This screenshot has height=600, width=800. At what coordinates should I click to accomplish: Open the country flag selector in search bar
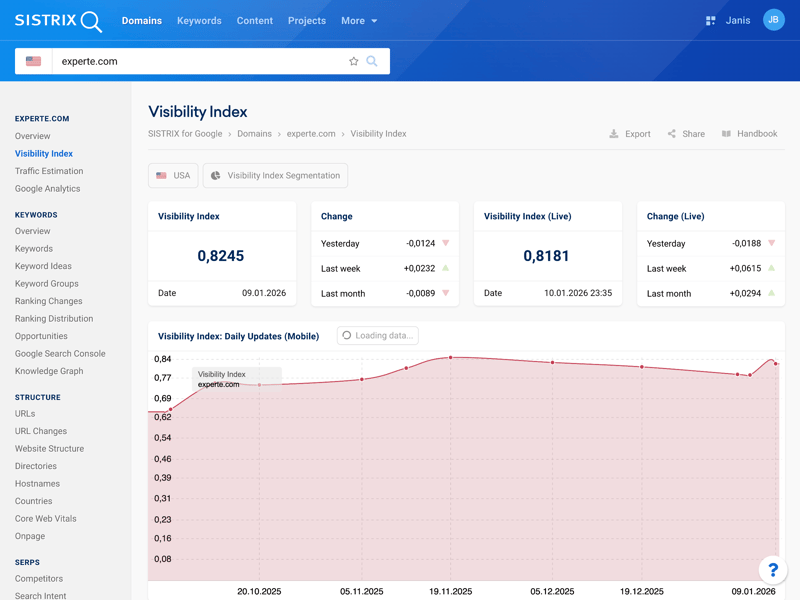pyautogui.click(x=34, y=61)
